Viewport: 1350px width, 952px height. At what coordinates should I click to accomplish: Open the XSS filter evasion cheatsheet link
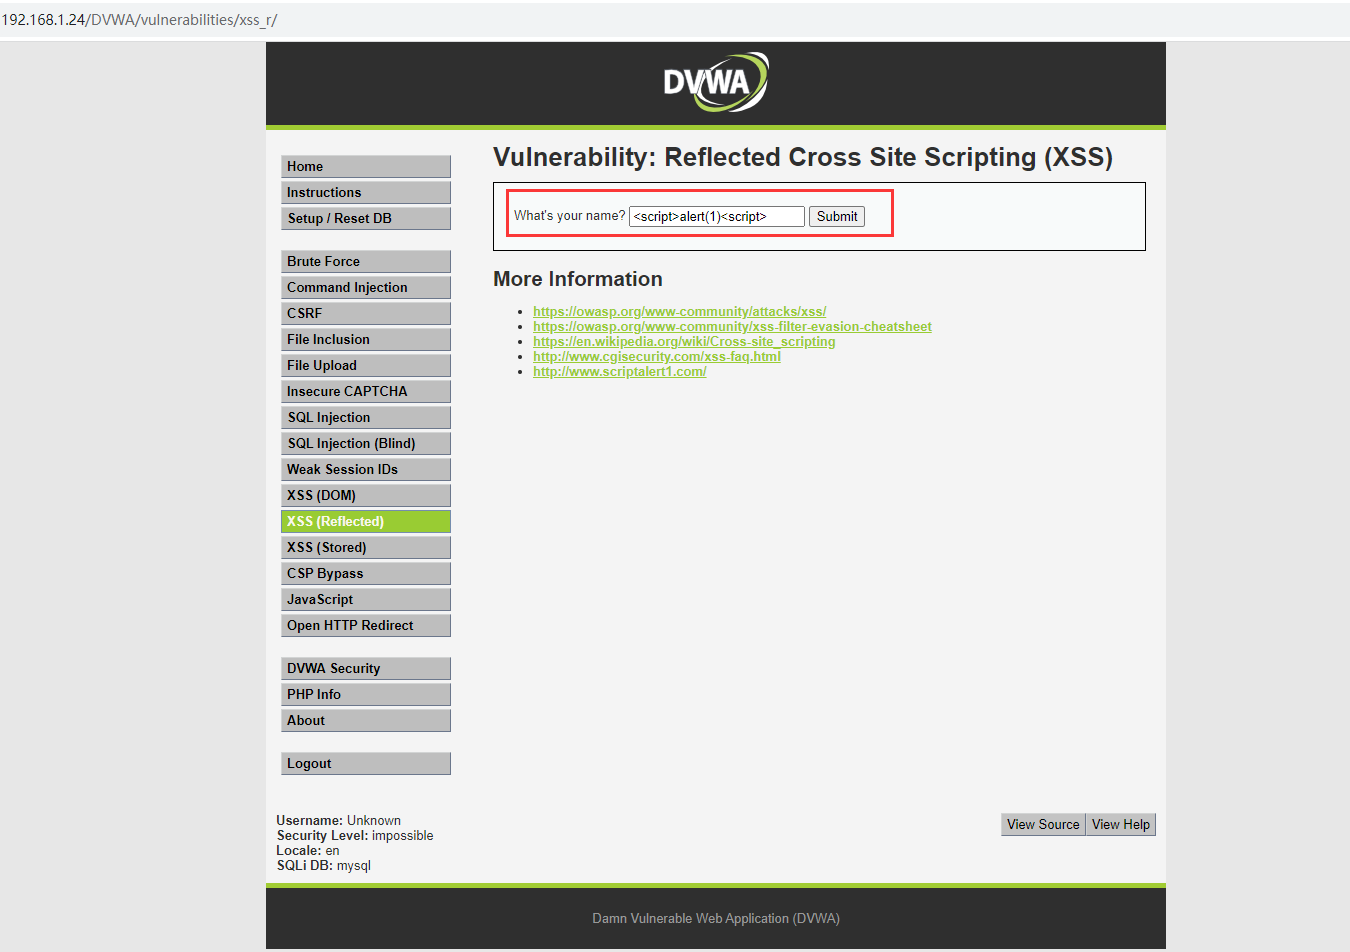(732, 326)
